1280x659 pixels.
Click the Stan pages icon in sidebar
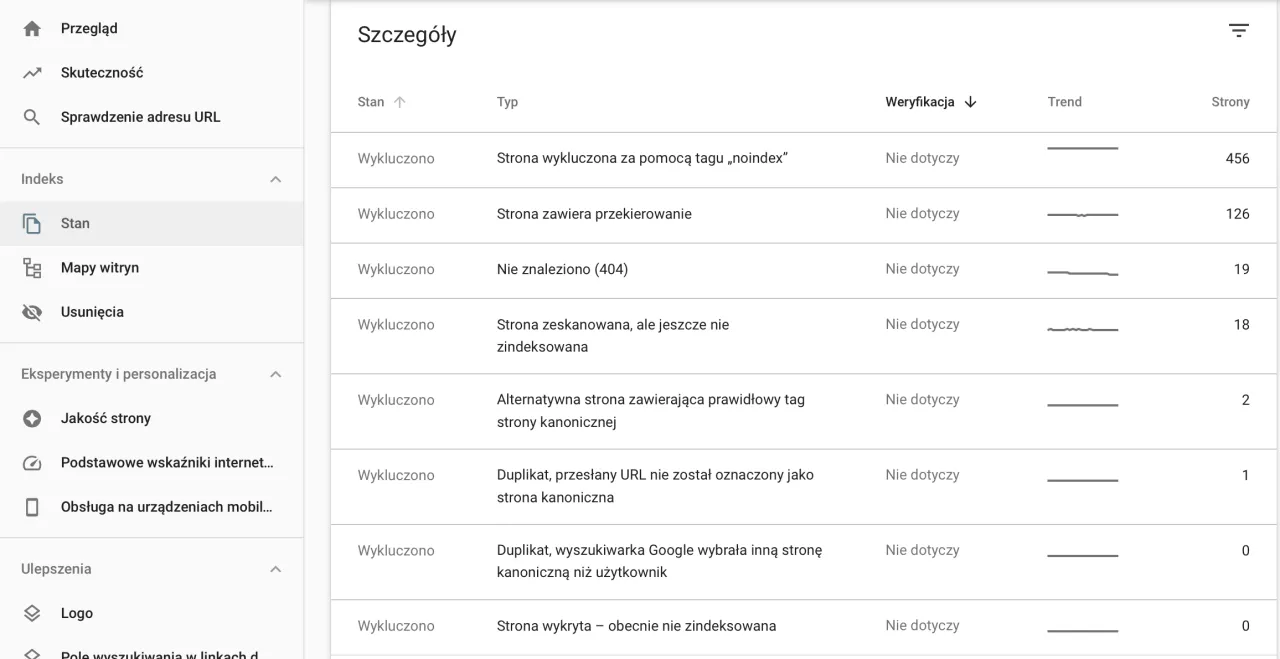tap(31, 222)
